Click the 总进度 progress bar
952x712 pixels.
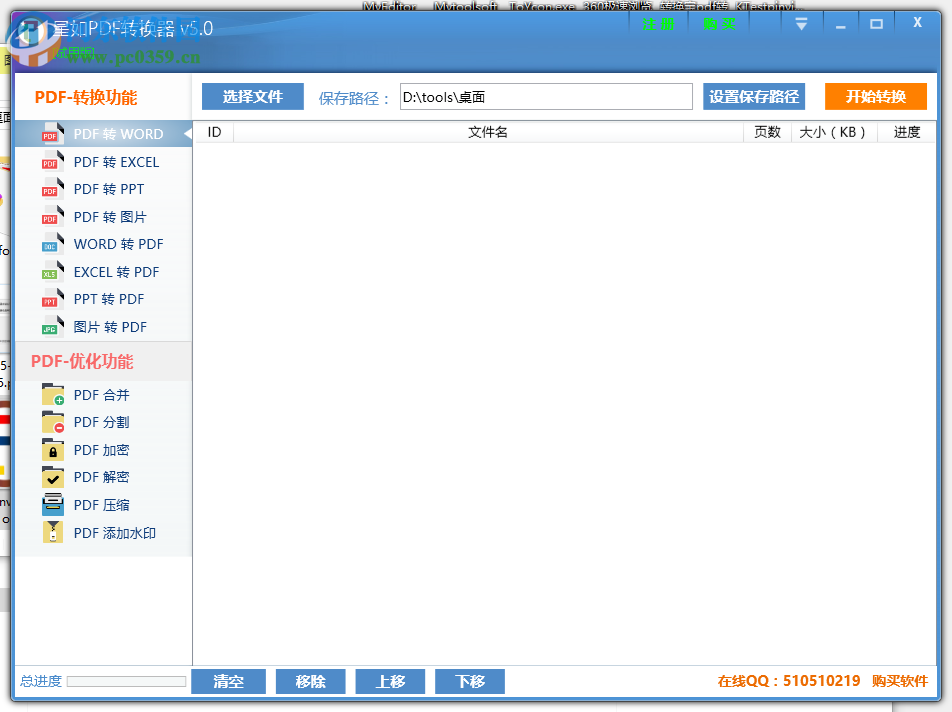[126, 681]
